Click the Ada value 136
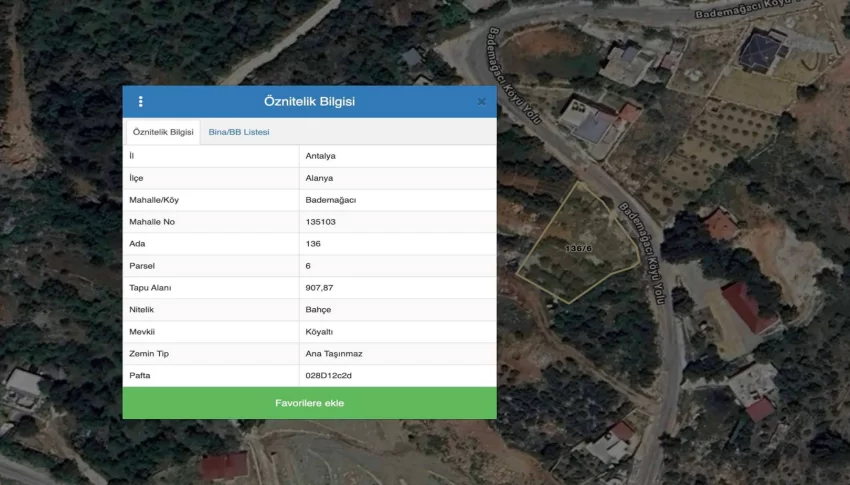Viewport: 850px width, 485px height. pos(313,244)
